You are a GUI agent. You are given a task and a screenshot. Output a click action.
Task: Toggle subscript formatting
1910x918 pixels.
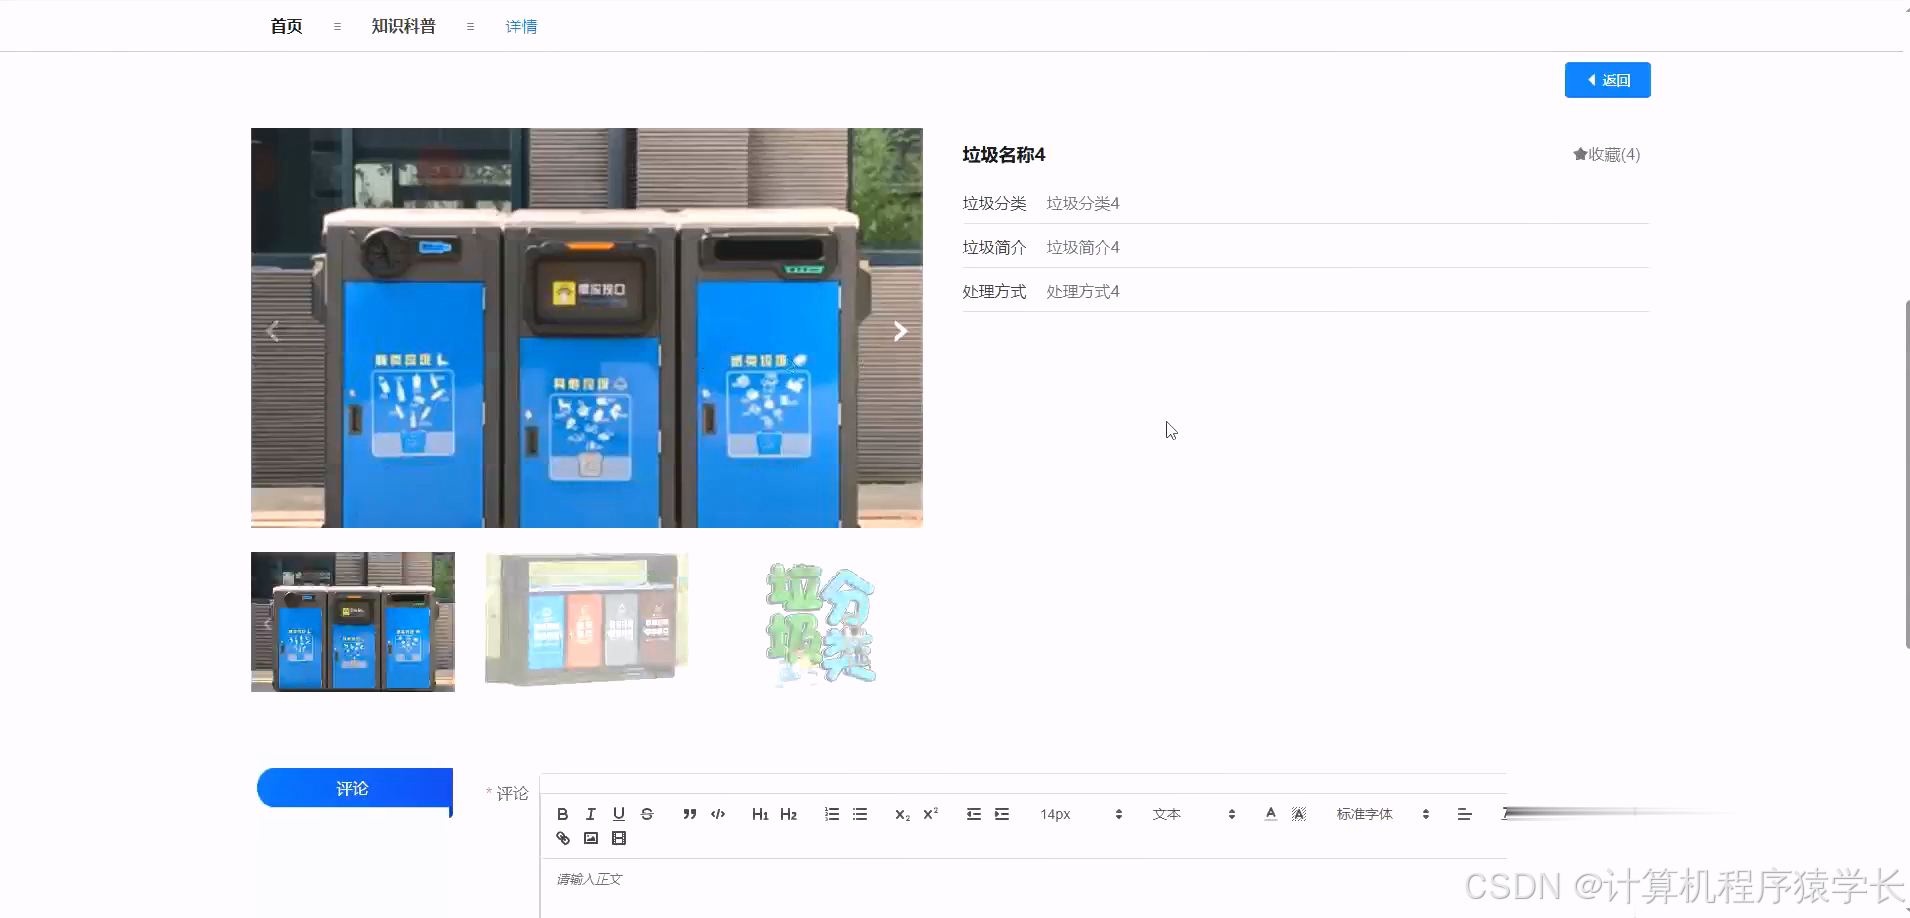[x=901, y=813]
